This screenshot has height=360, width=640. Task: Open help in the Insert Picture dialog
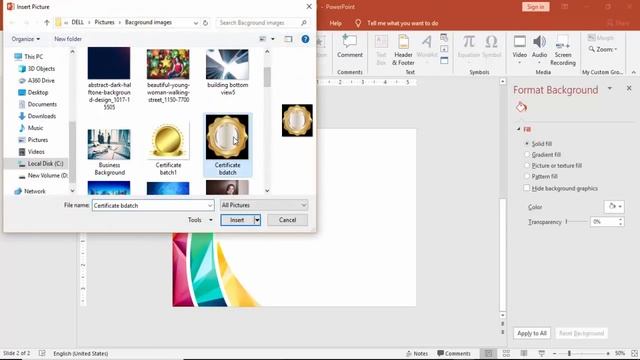click(305, 39)
